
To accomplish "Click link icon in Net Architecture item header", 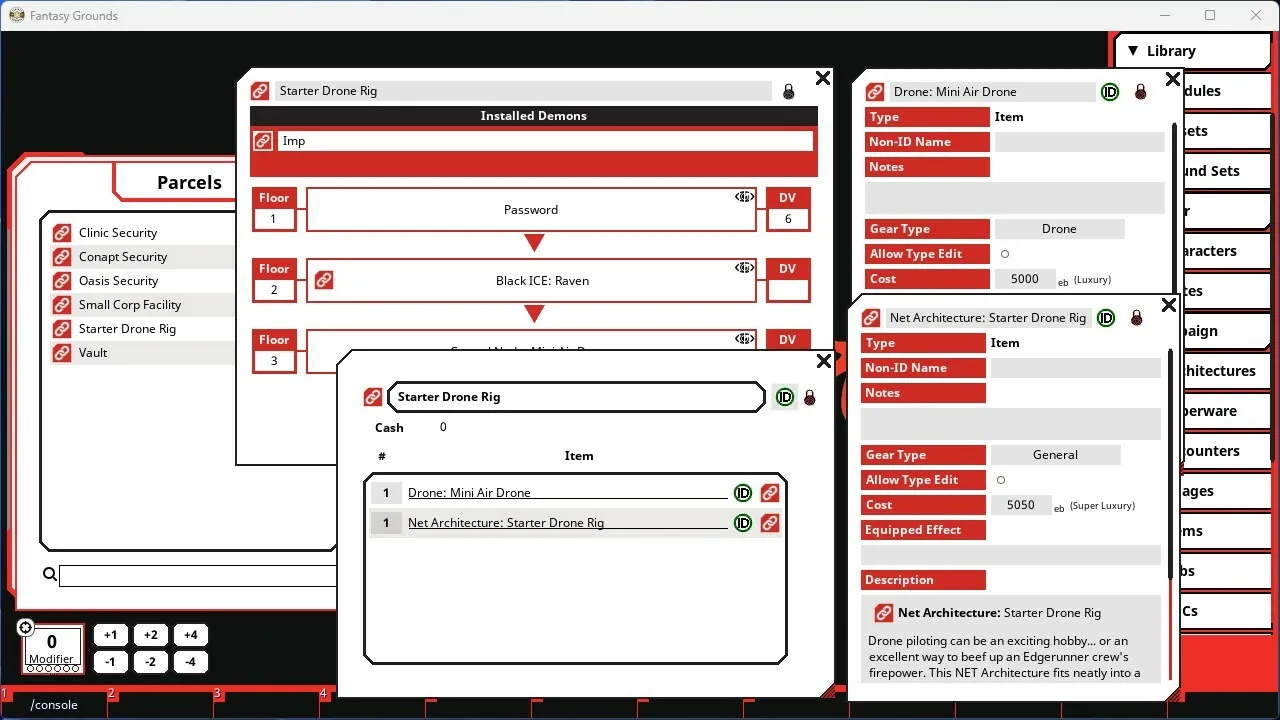I will pos(871,318).
